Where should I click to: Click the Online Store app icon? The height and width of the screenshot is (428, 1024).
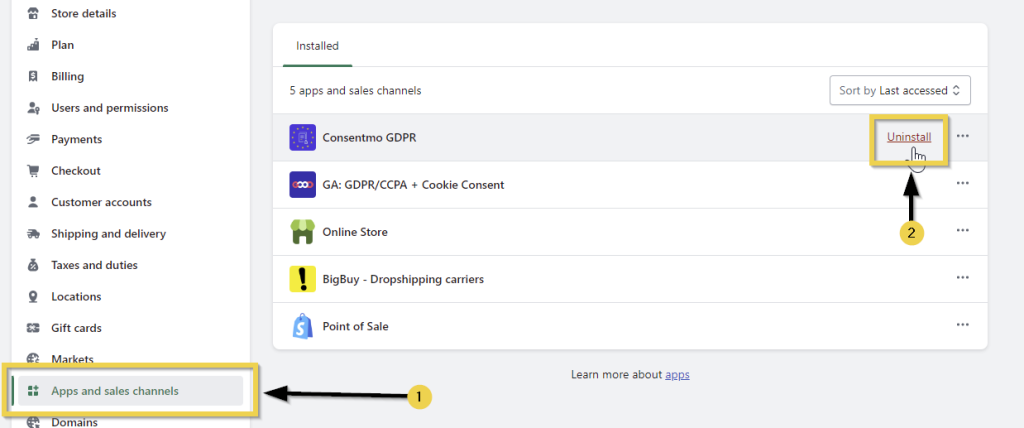tap(302, 232)
